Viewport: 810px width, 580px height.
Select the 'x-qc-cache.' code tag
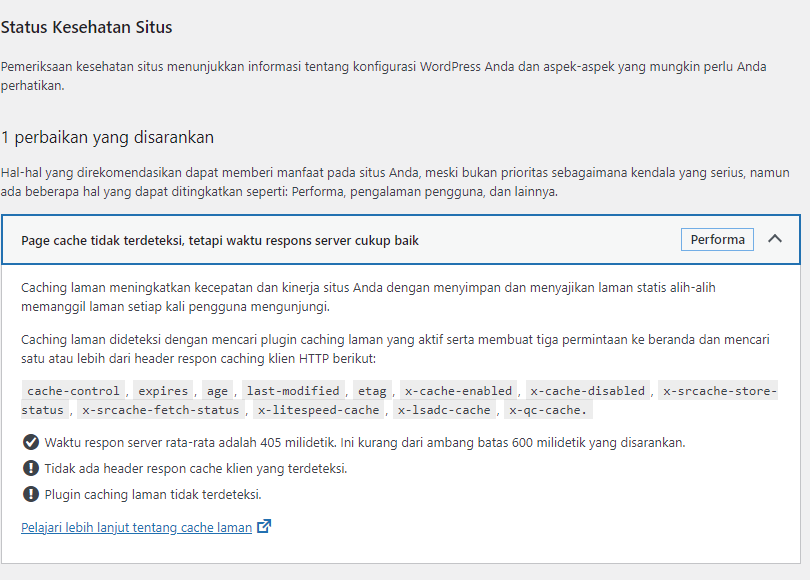(x=548, y=410)
